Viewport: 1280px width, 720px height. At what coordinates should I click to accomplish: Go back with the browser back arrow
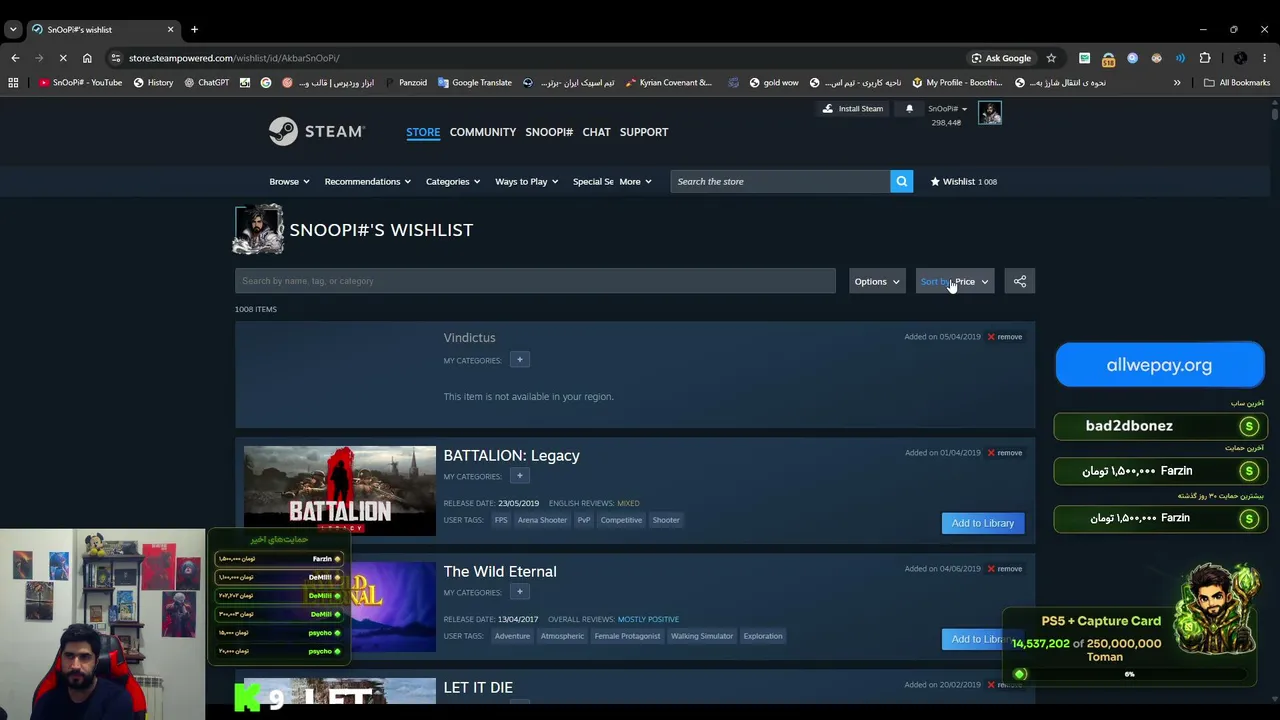click(15, 58)
